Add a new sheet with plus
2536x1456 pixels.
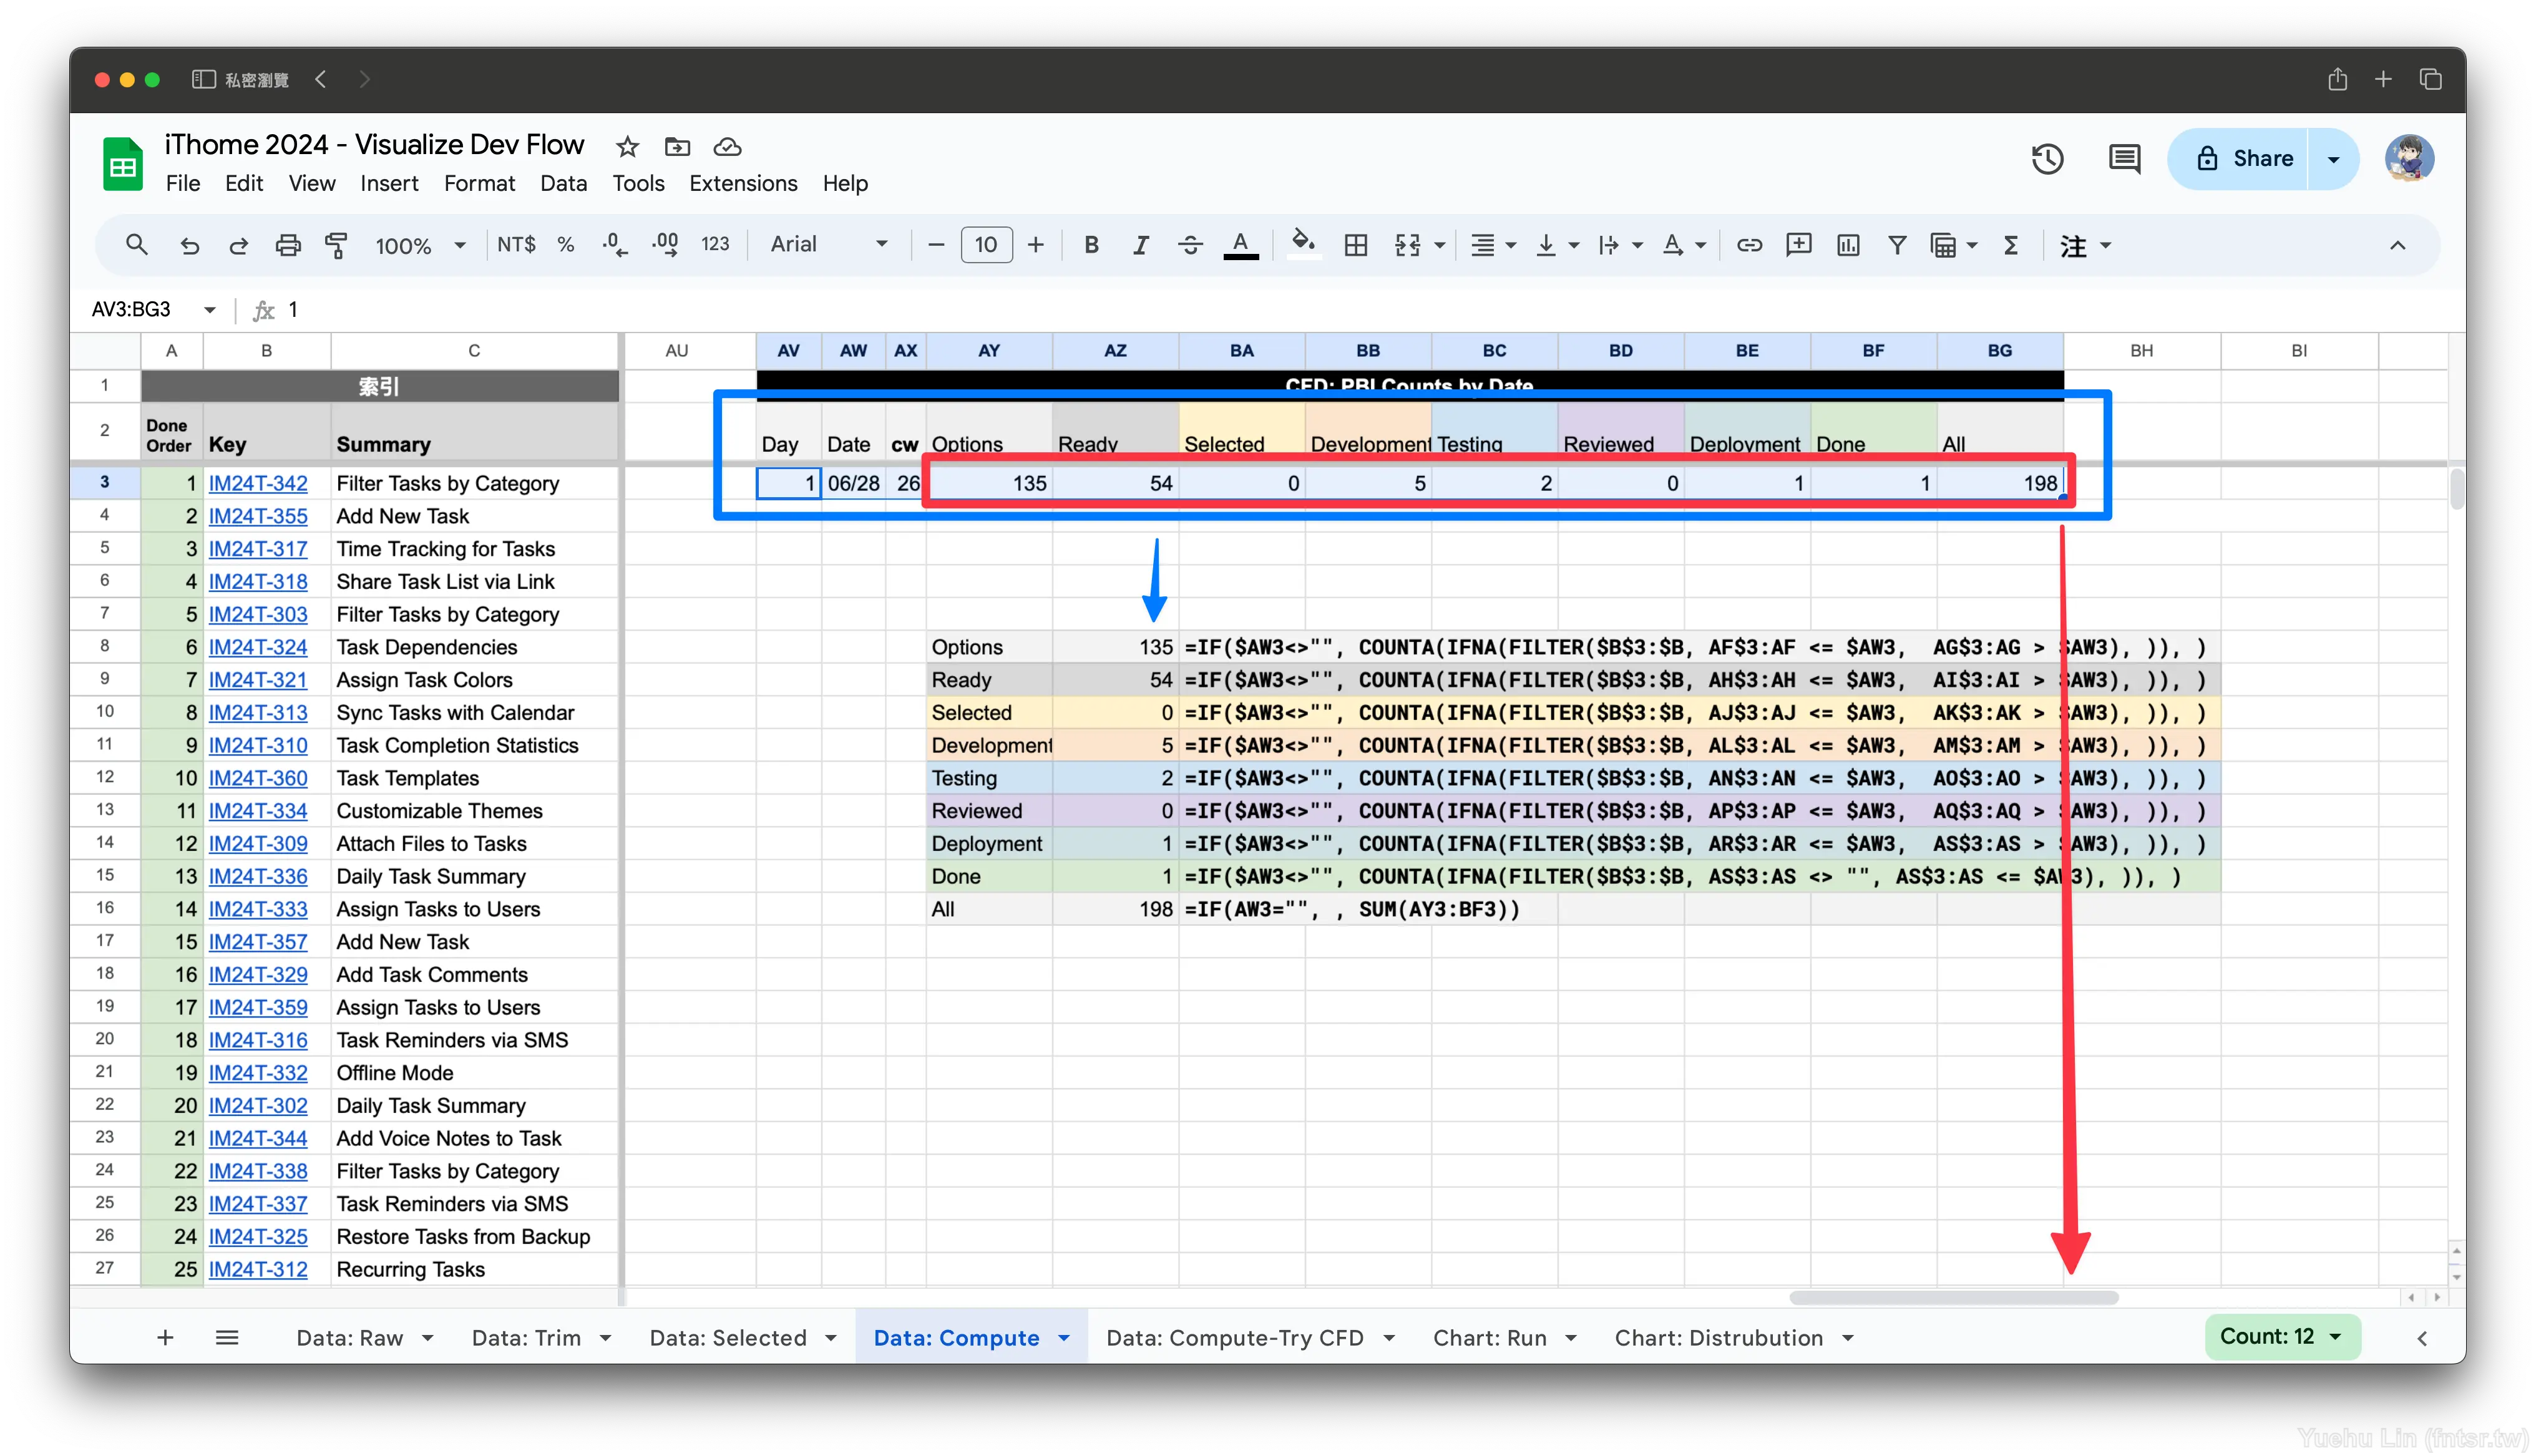[166, 1337]
